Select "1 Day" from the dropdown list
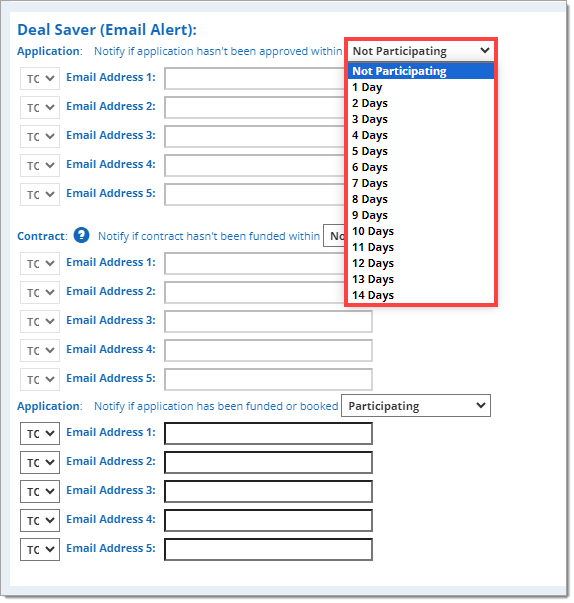This screenshot has height=603, width=574. 421,87
